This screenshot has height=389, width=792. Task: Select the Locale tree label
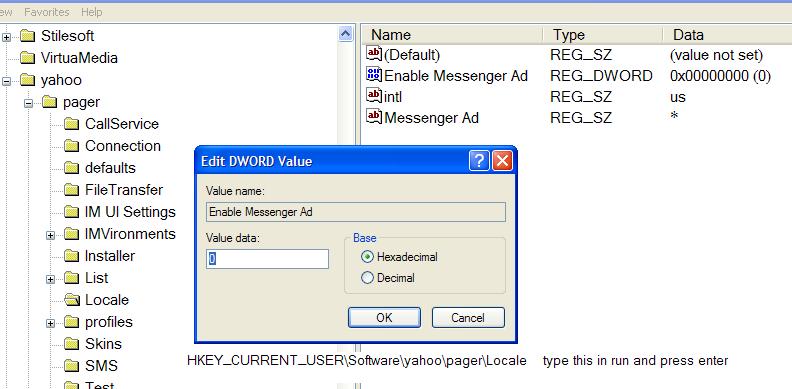107,300
